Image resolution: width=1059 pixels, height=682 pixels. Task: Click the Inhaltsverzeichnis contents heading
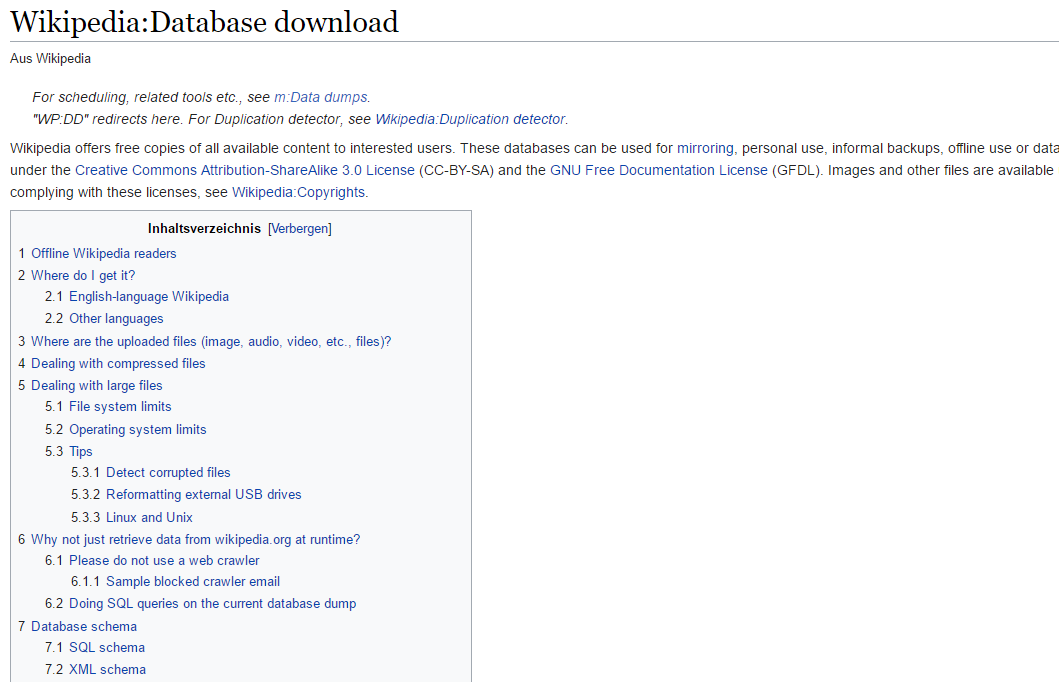click(204, 229)
